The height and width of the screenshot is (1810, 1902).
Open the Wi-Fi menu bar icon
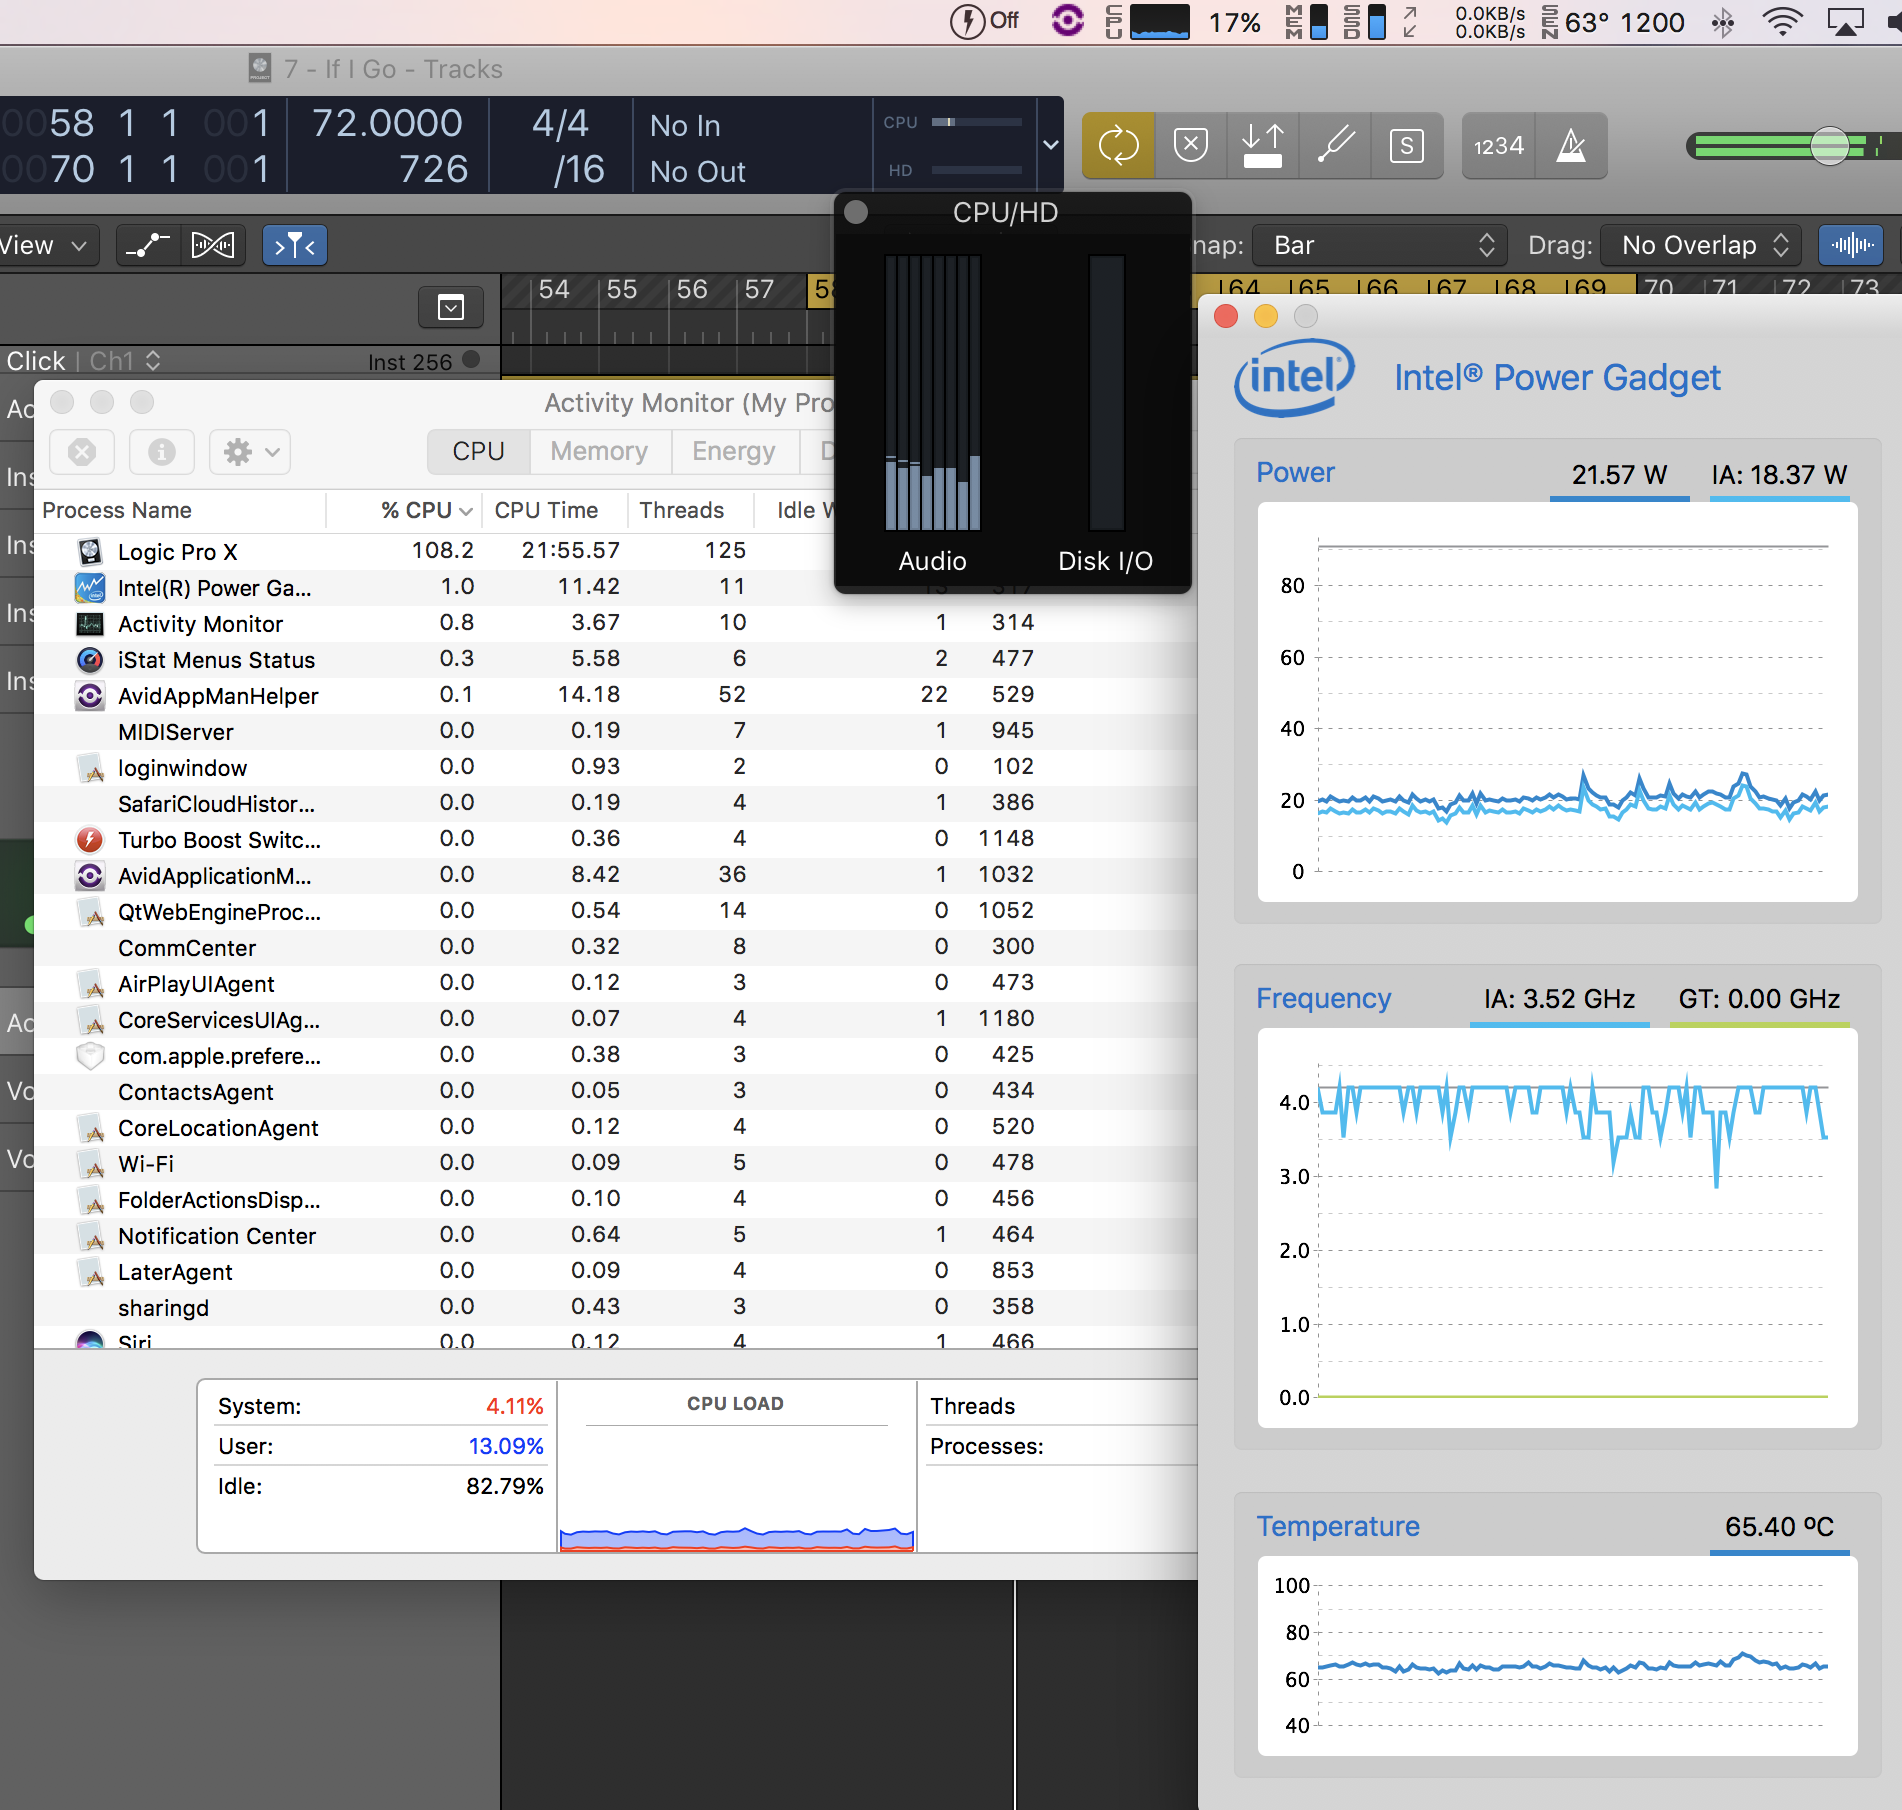(x=1782, y=21)
